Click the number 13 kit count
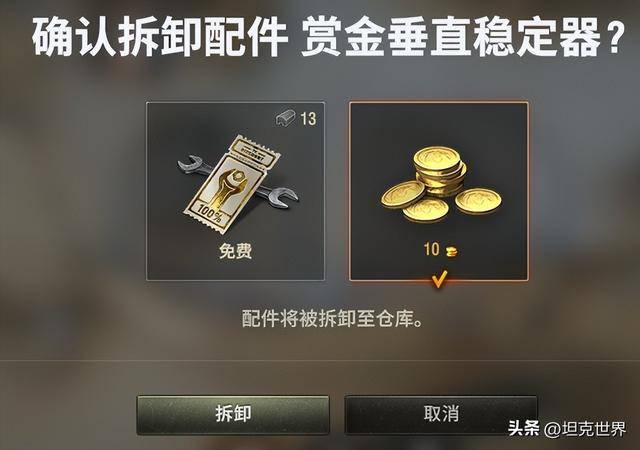 308,119
